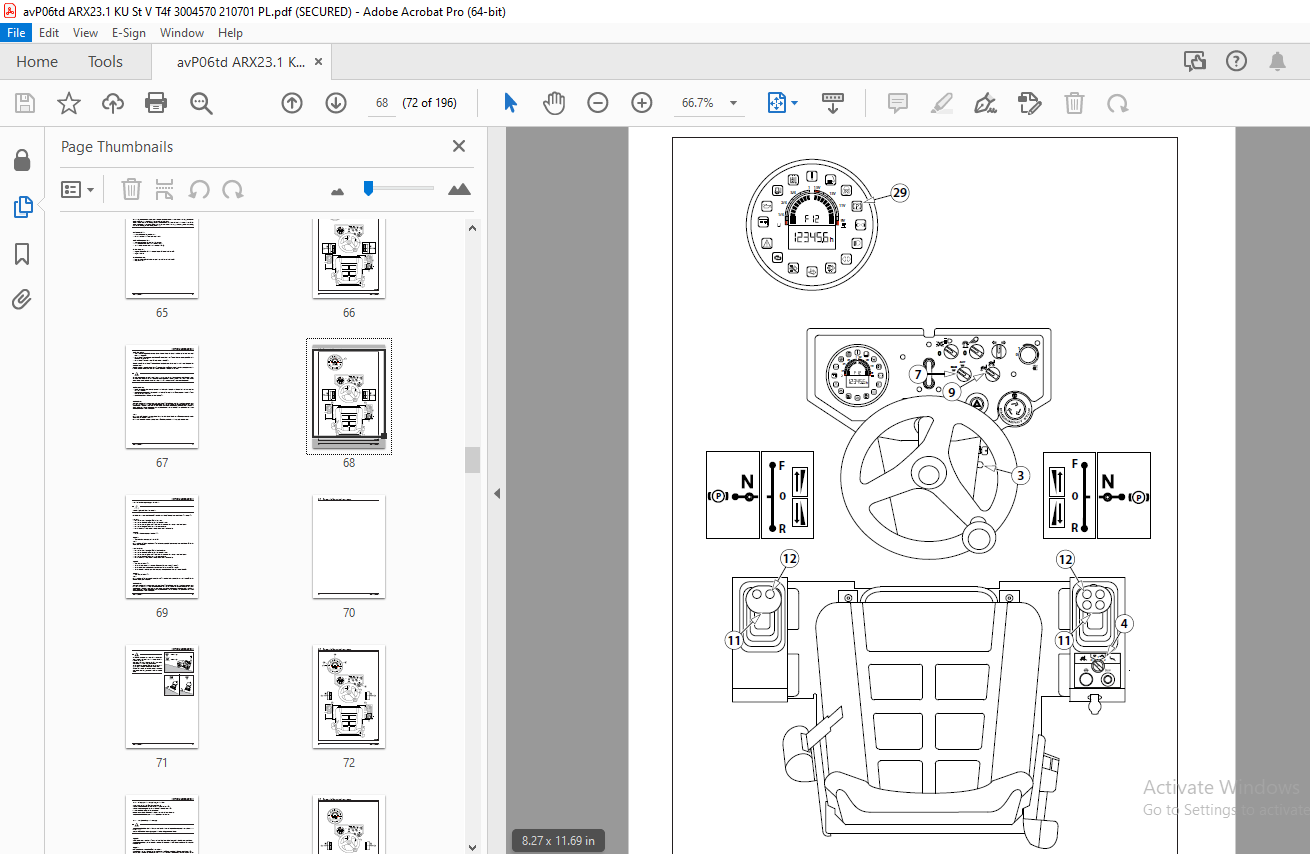Select blank page 70 thumbnail
The width and height of the screenshot is (1310, 854).
pyautogui.click(x=349, y=547)
